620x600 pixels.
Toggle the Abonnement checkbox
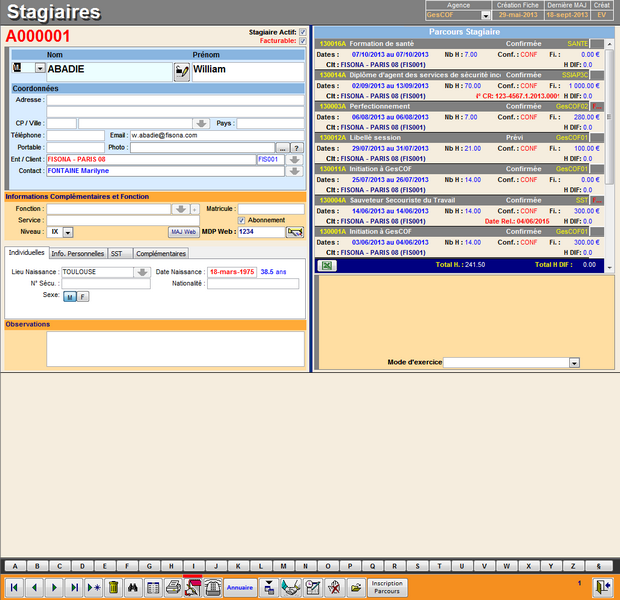pyautogui.click(x=241, y=220)
